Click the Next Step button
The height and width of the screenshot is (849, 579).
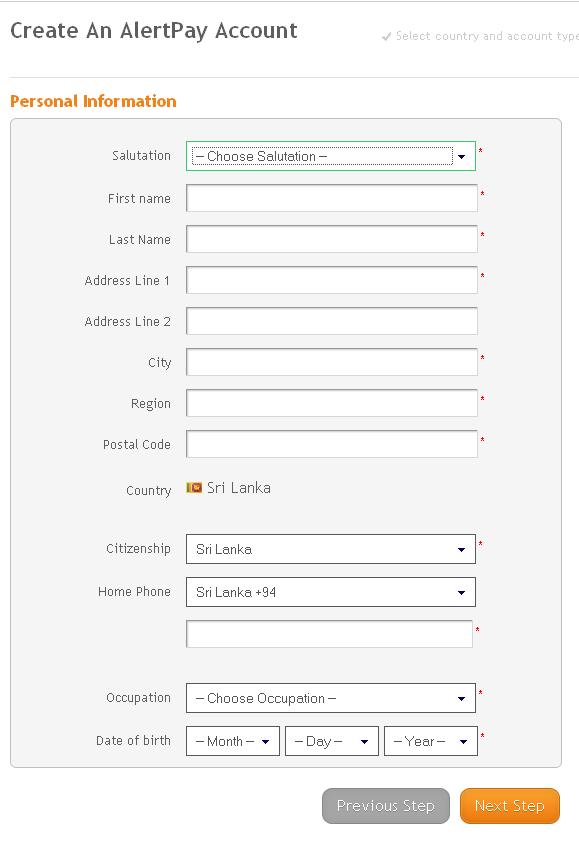[x=510, y=805]
